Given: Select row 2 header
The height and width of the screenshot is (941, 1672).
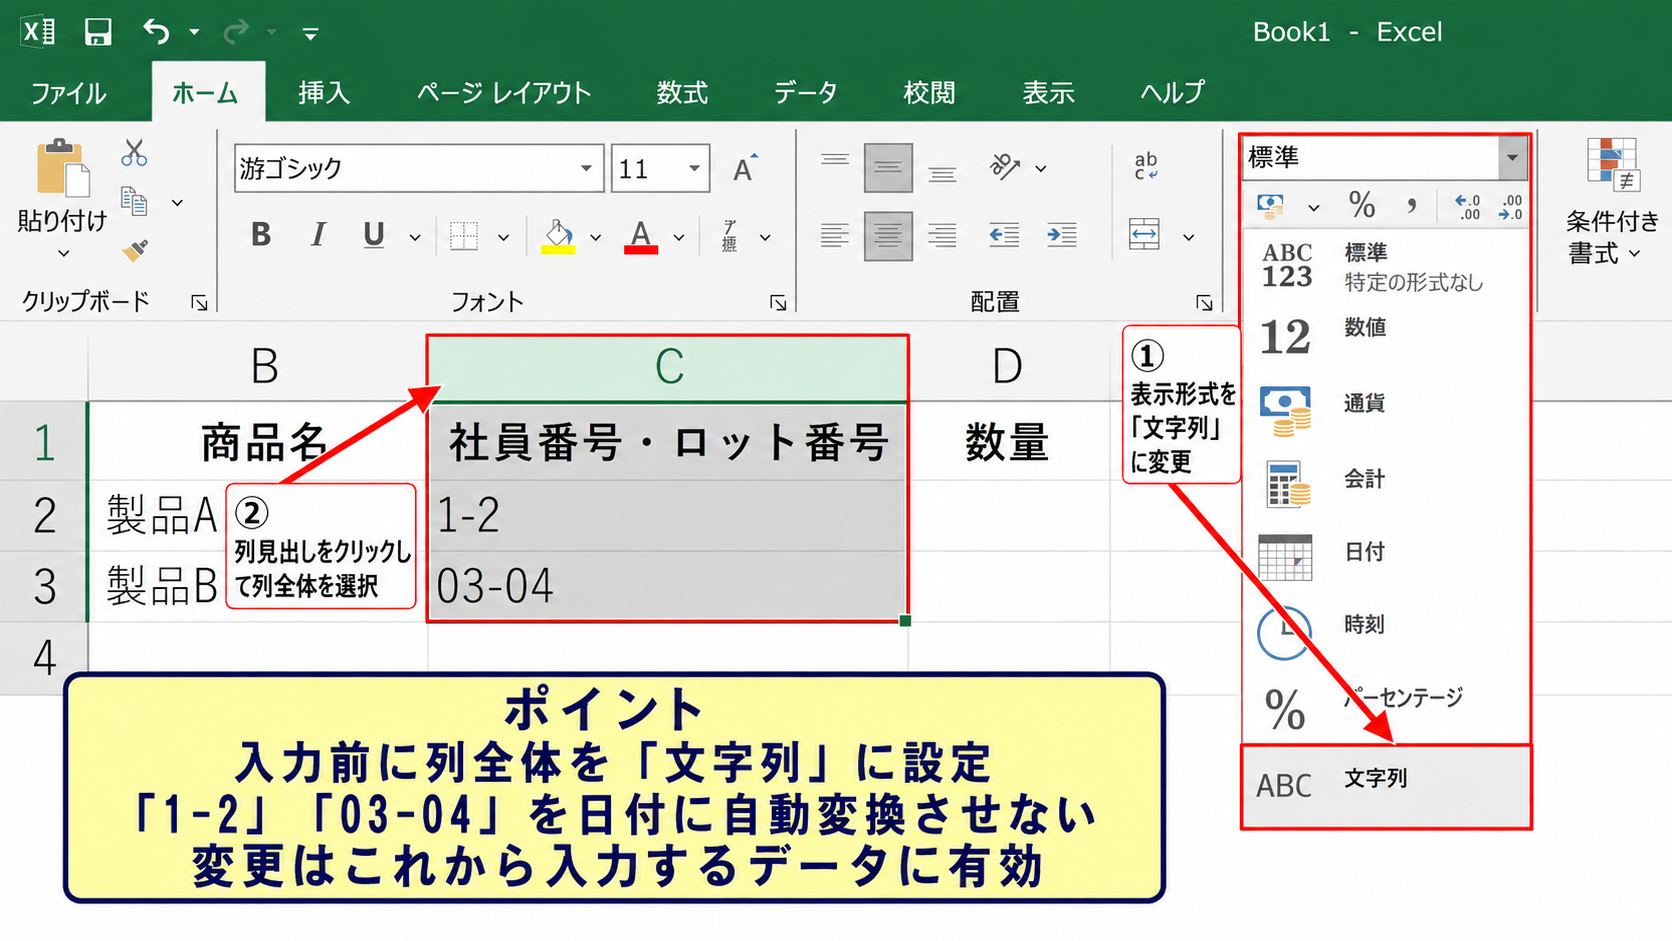Looking at the screenshot, I should click(44, 516).
